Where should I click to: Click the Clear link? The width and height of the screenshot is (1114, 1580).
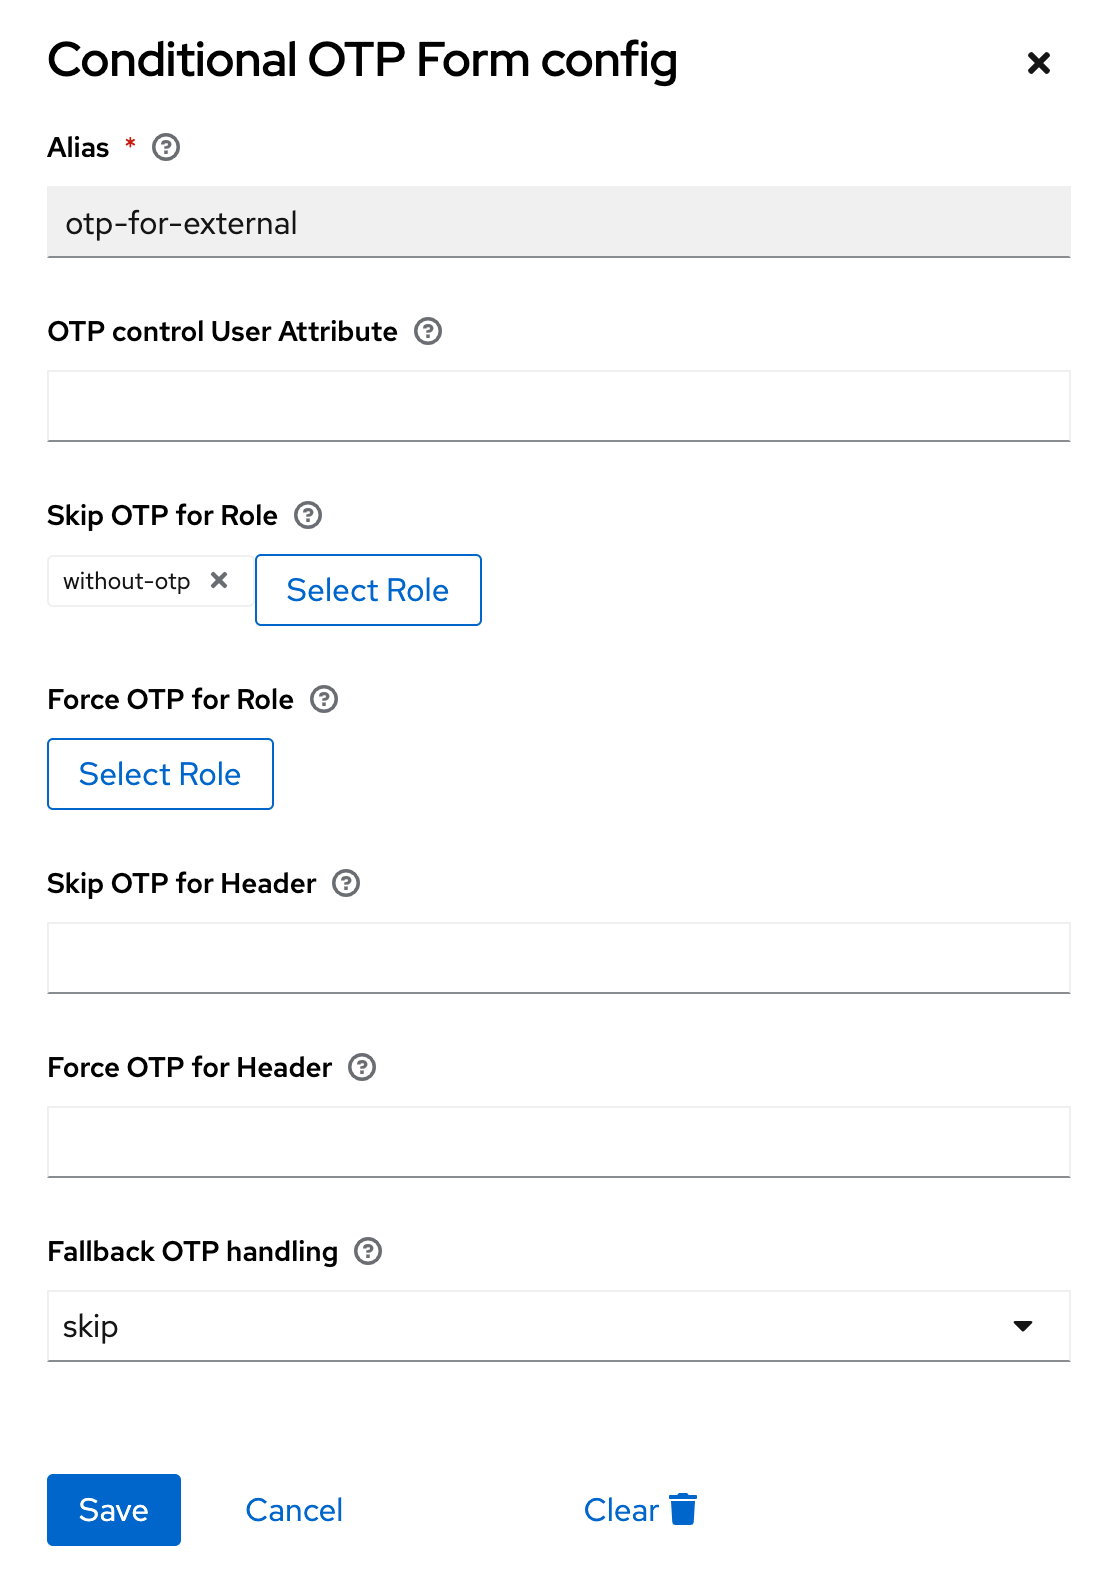tap(619, 1510)
